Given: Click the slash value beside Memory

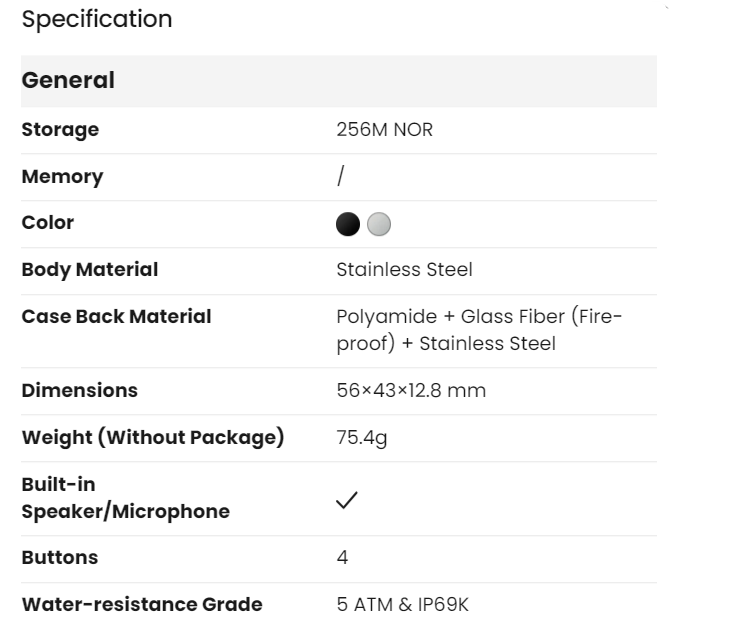Looking at the screenshot, I should pos(341,177).
